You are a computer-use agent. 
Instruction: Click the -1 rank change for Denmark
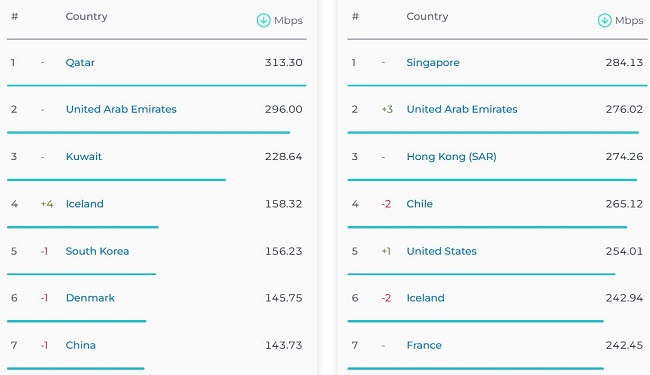tap(44, 298)
